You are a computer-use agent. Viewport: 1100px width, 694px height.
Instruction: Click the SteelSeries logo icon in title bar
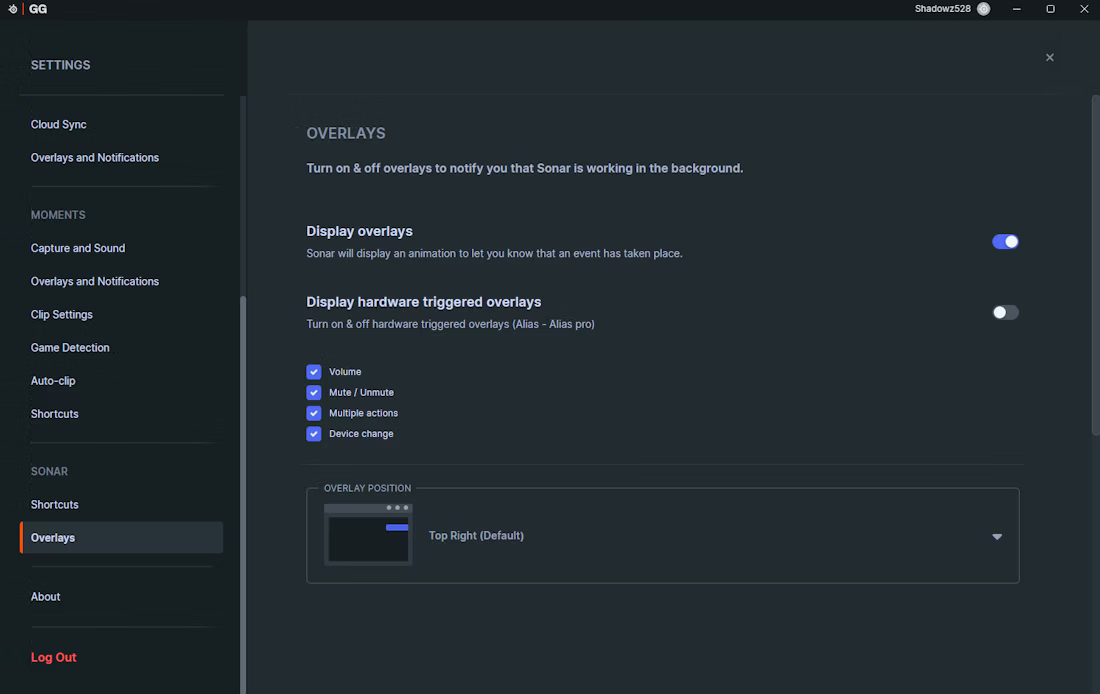(x=13, y=9)
